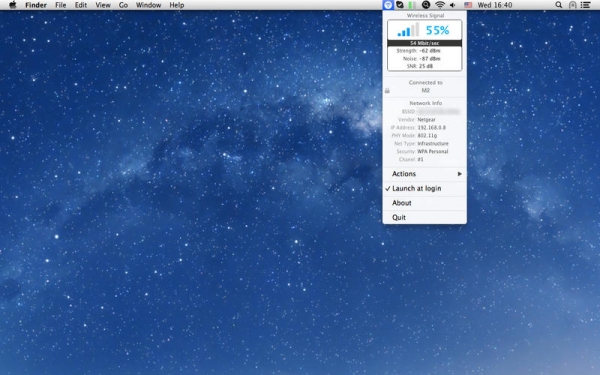Click the signal strength bars graphic
Screen dimensions: 600x375
pyautogui.click(x=408, y=30)
